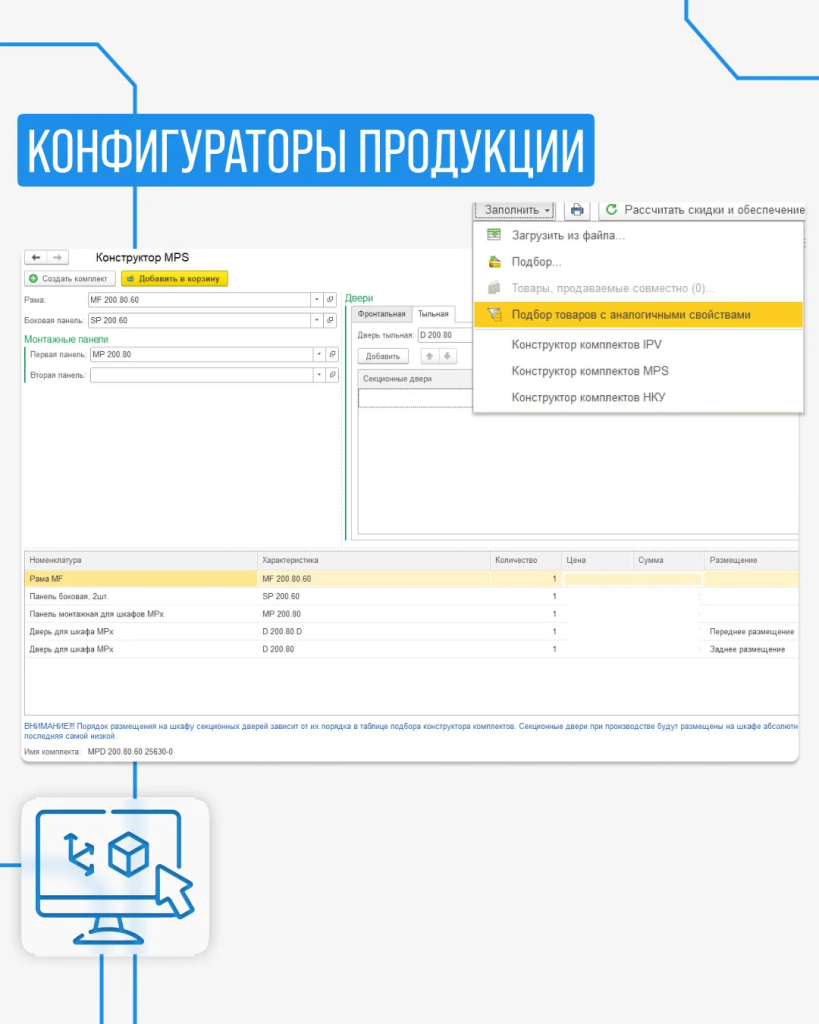Click the printer icon in toolbar

(x=577, y=210)
